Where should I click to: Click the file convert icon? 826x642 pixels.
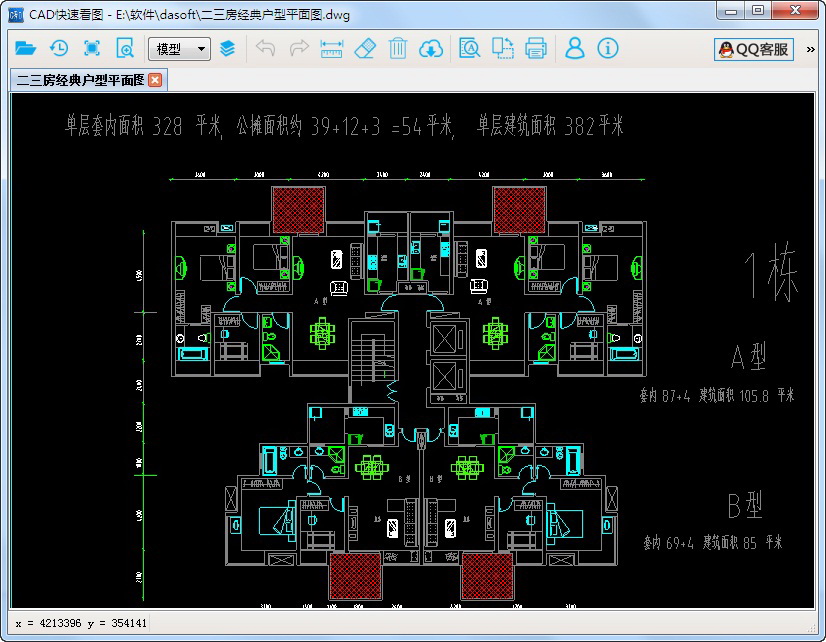(x=502, y=48)
